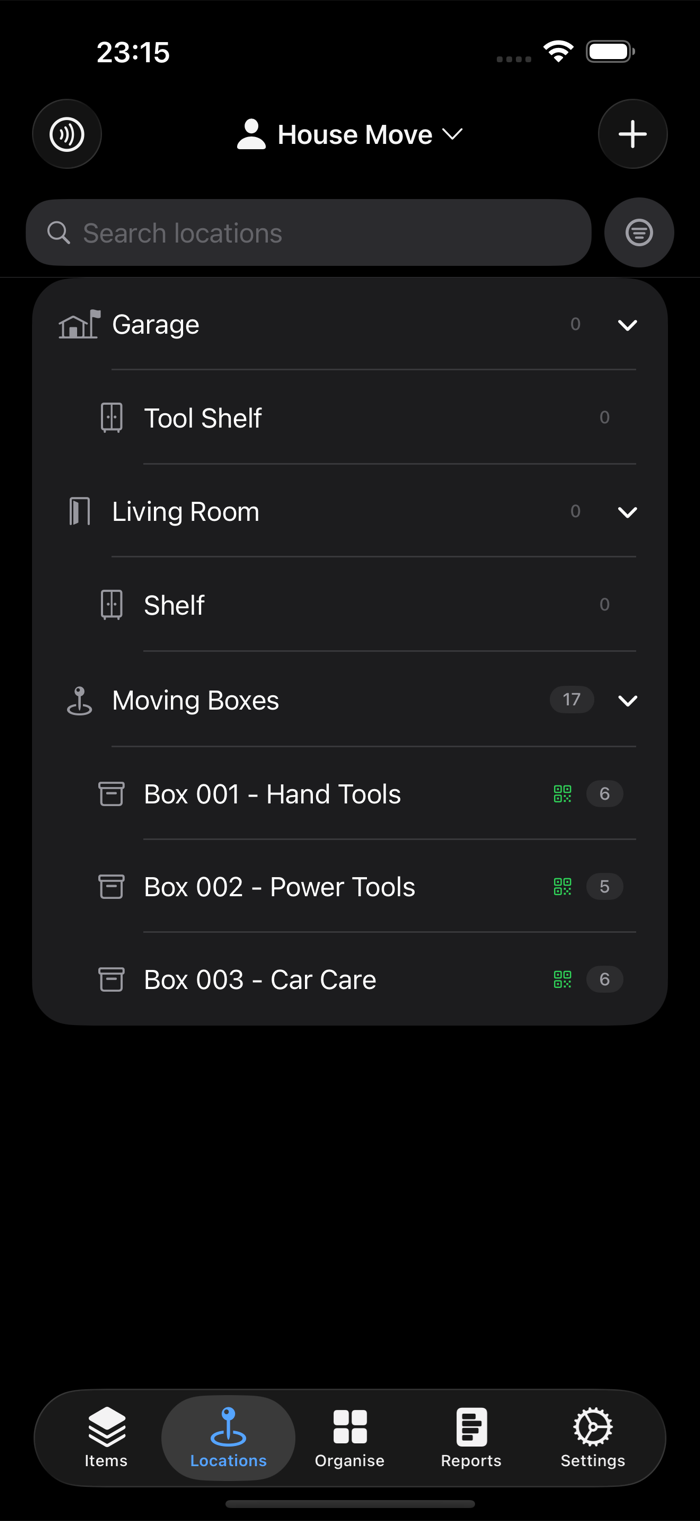Open QR code for Box 003
This screenshot has height=1521, width=700.
(563, 980)
